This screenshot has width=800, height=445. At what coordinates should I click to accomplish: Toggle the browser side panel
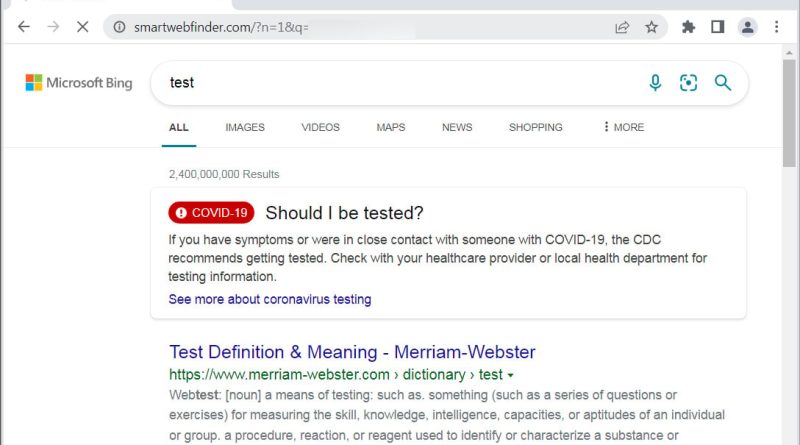coord(717,27)
